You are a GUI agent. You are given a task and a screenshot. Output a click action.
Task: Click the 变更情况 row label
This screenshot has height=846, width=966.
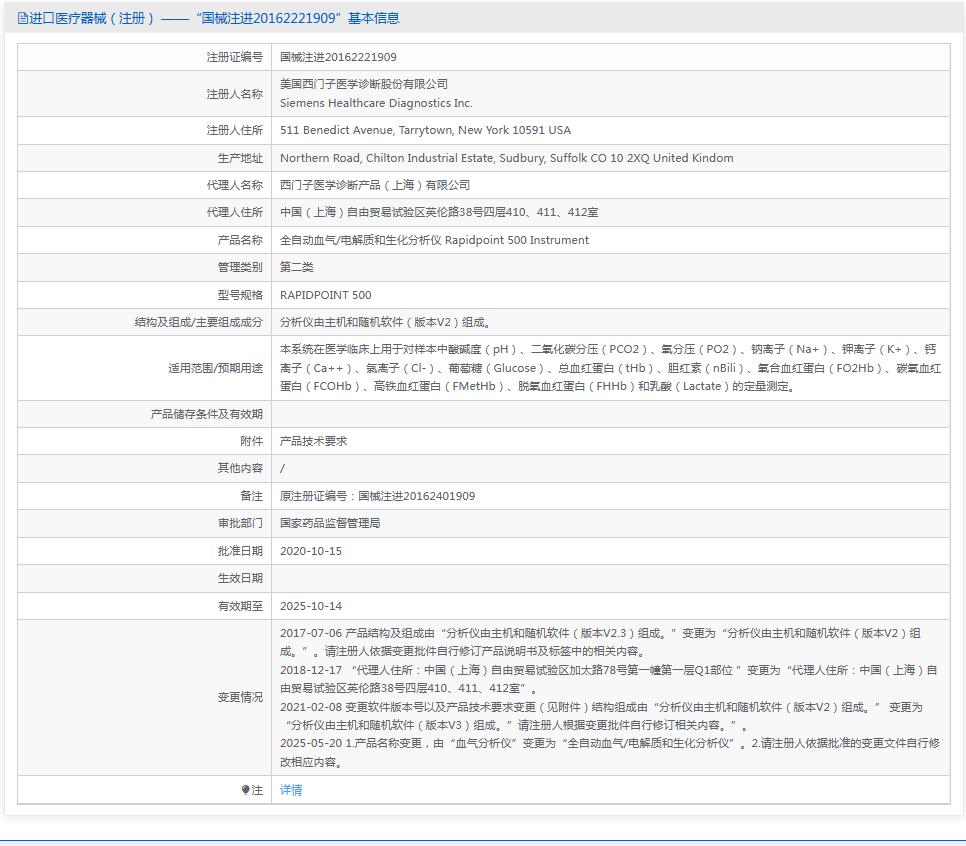click(x=240, y=697)
